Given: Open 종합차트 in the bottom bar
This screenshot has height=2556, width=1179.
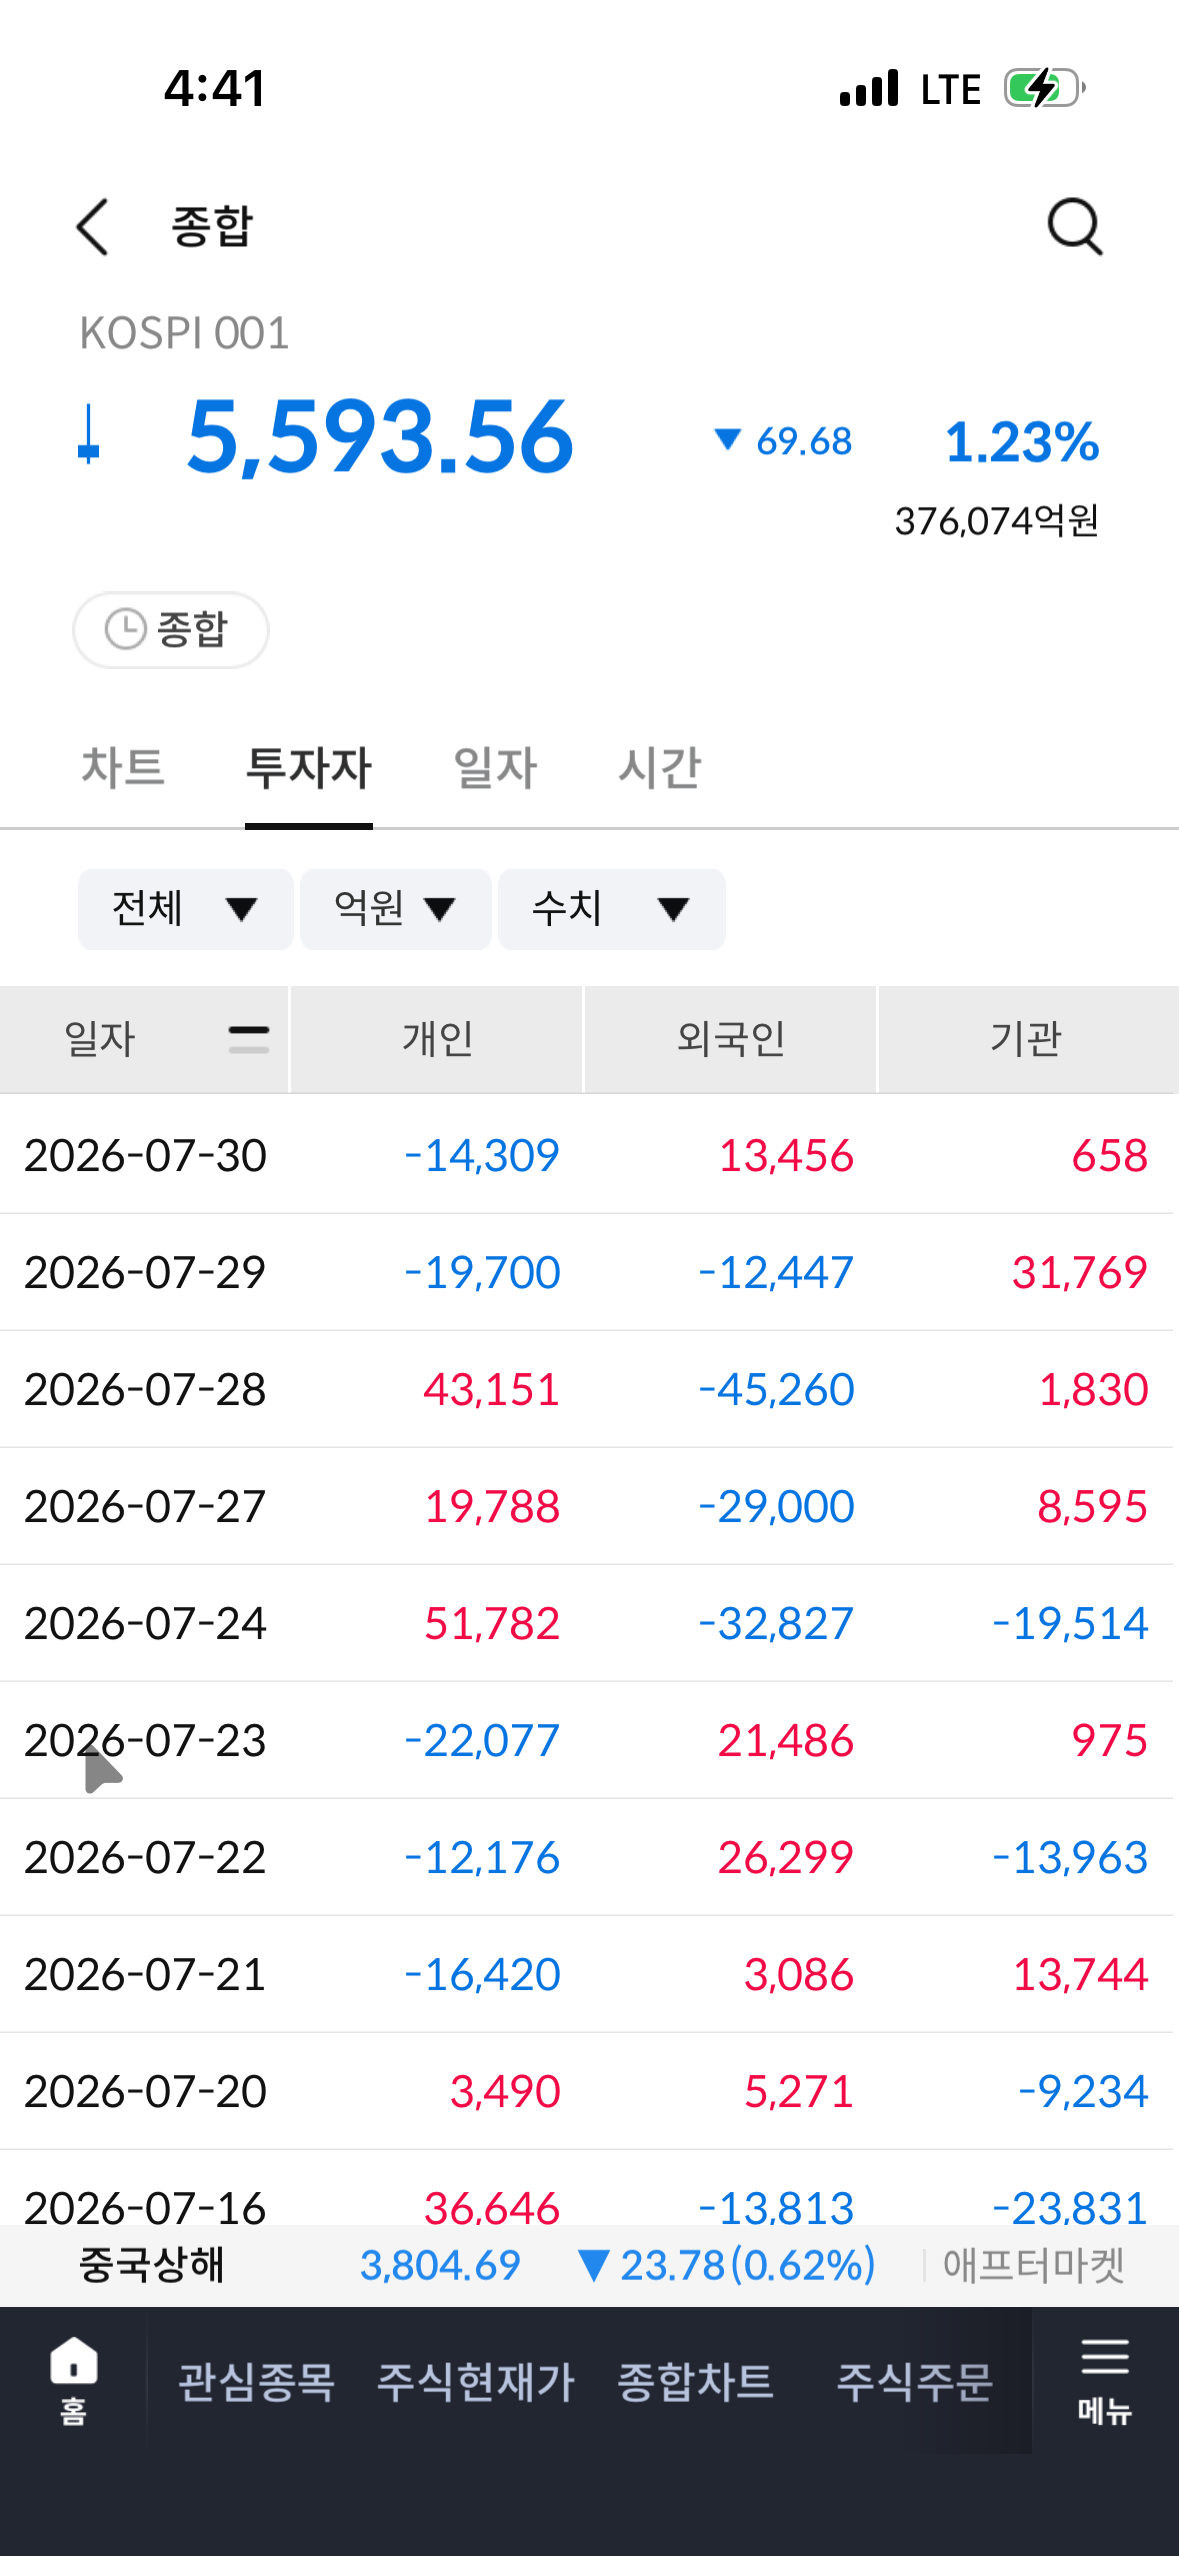Looking at the screenshot, I should point(695,2382).
